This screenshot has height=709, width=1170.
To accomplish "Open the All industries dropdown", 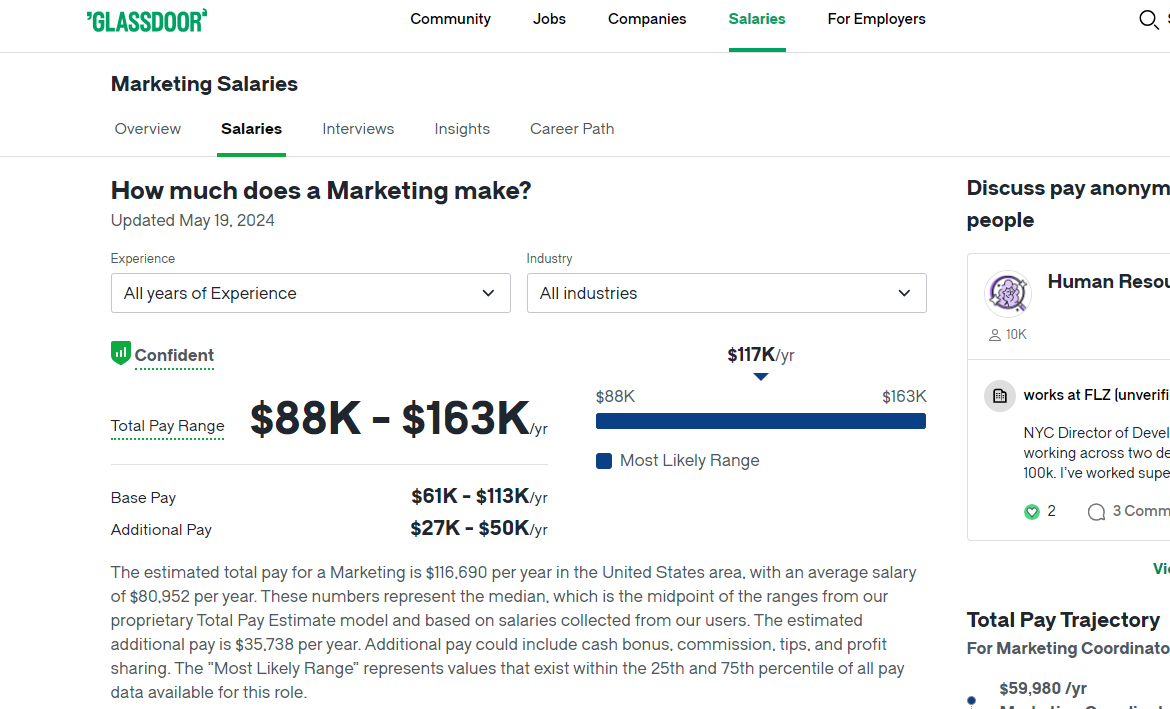I will (x=727, y=293).
